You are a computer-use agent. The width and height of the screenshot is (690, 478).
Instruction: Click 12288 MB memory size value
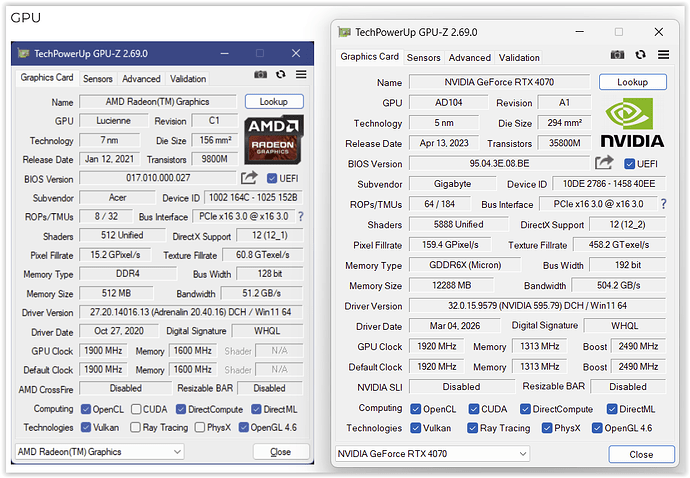[451, 285]
